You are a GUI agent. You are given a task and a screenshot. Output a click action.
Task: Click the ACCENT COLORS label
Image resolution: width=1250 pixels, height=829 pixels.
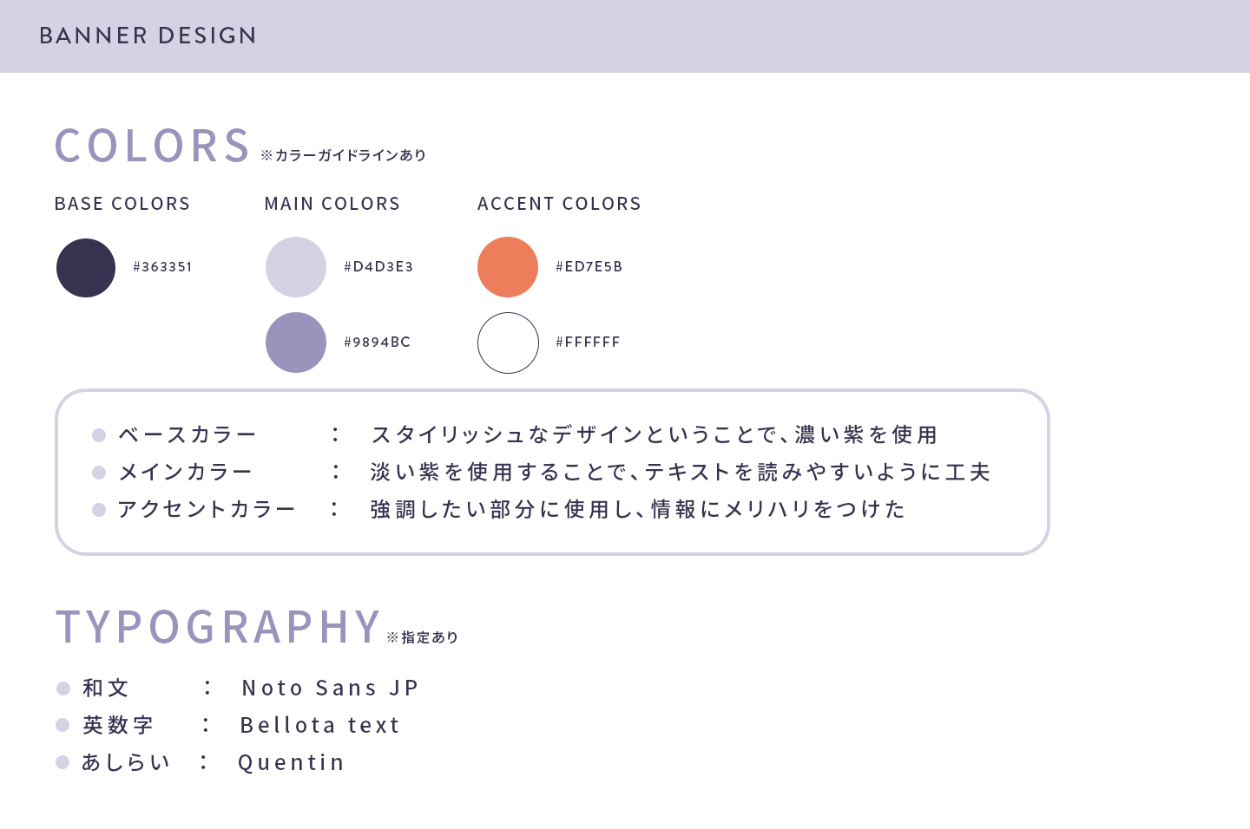[559, 204]
